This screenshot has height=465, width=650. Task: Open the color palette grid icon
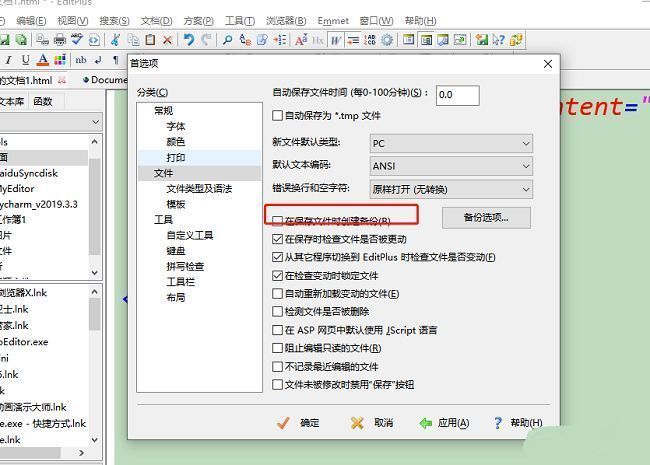pos(60,60)
